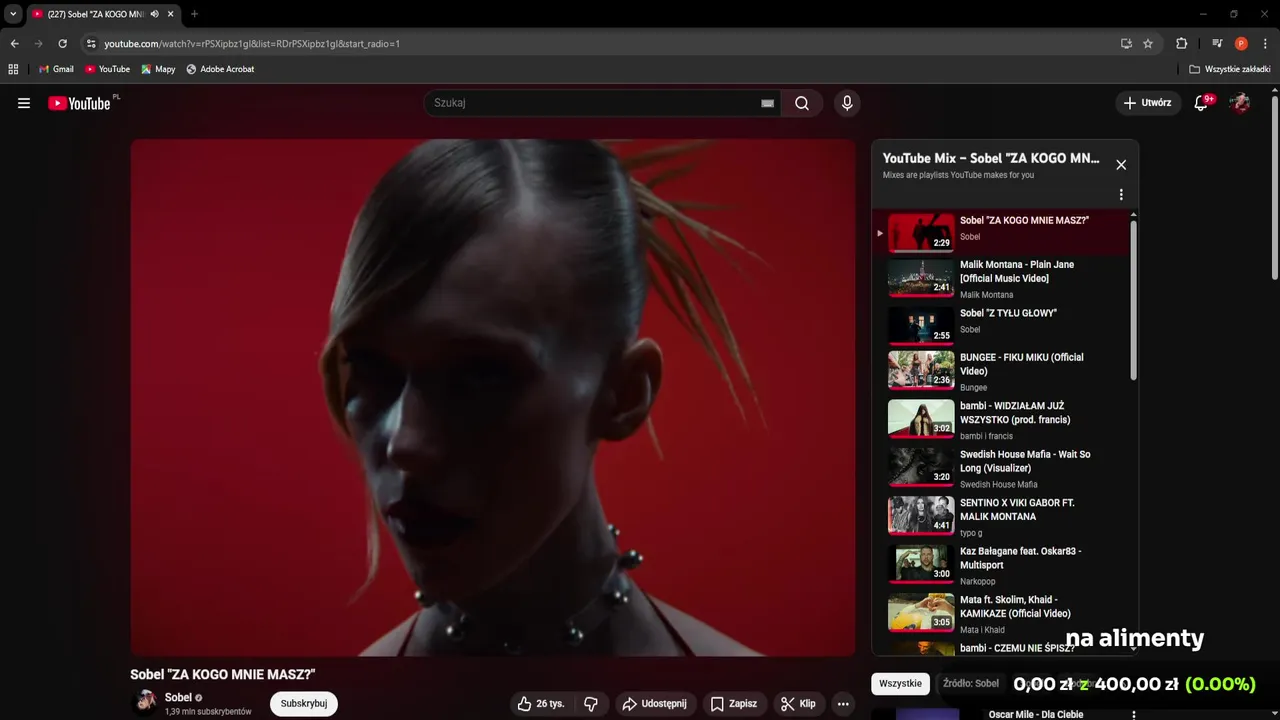This screenshot has height=720, width=1280.
Task: Close the Sobel YouTube tab
Action: click(171, 14)
